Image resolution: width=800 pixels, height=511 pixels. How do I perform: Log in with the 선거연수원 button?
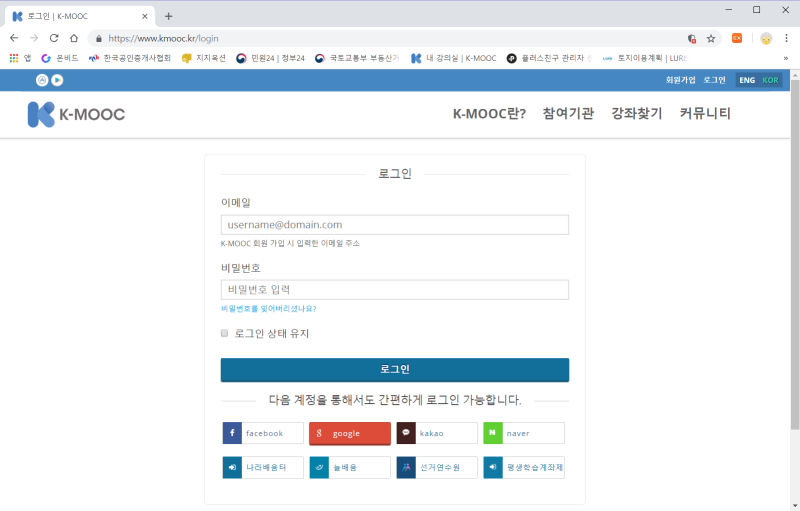click(x=437, y=467)
